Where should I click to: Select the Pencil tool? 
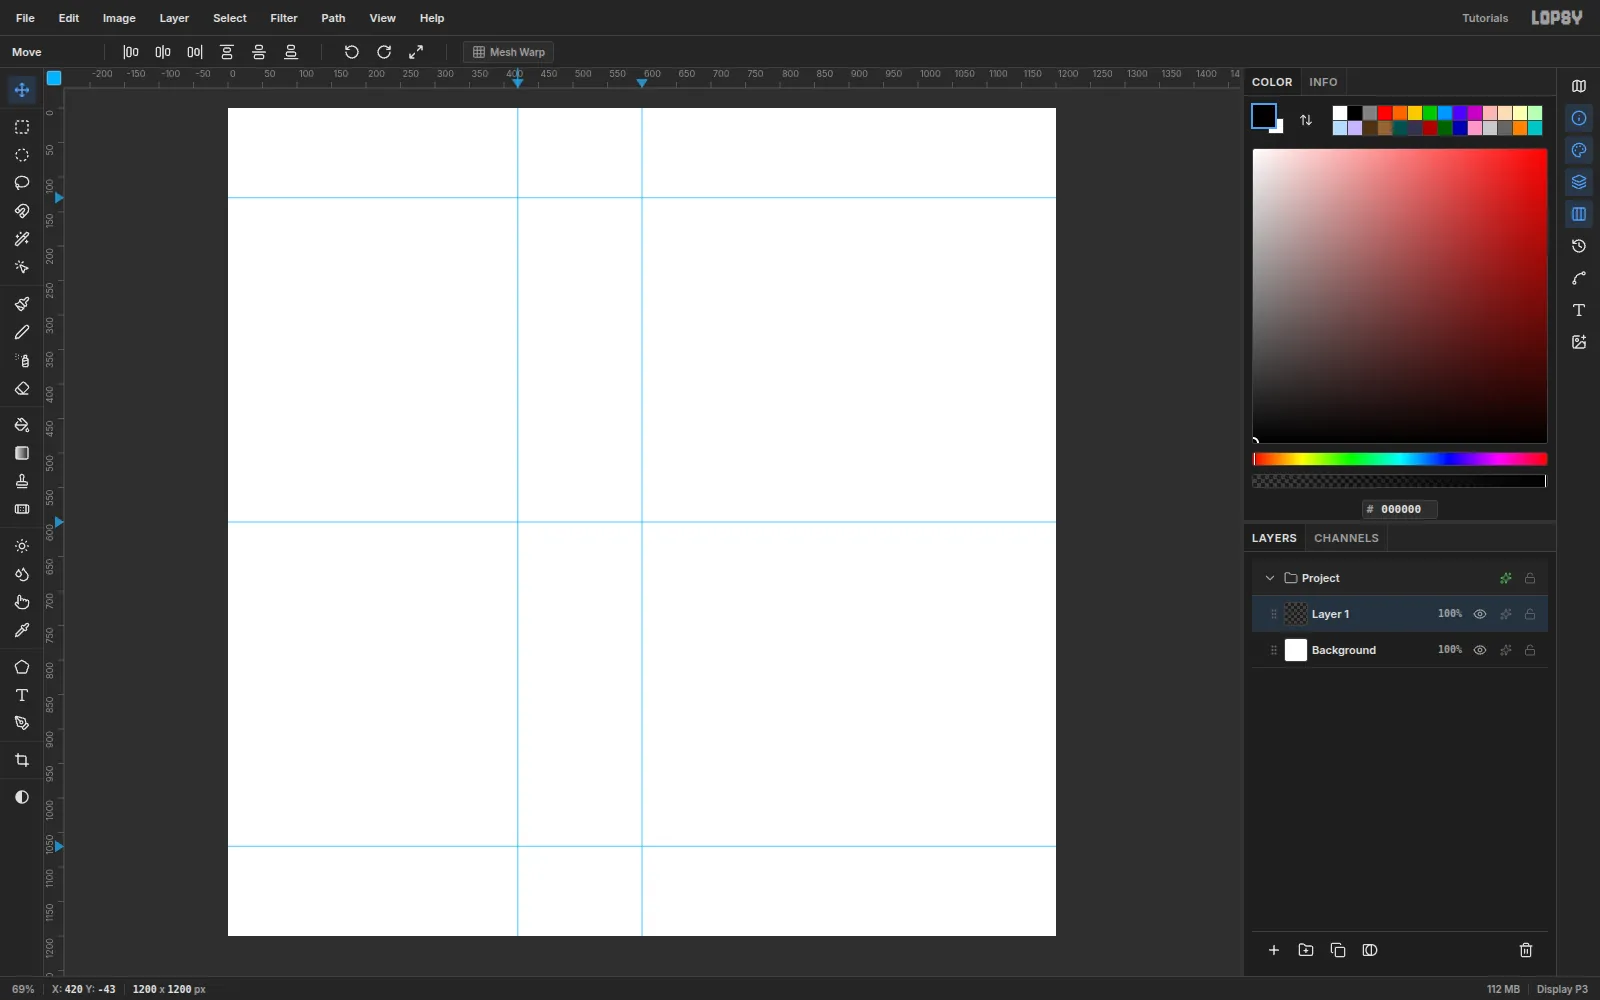21,332
